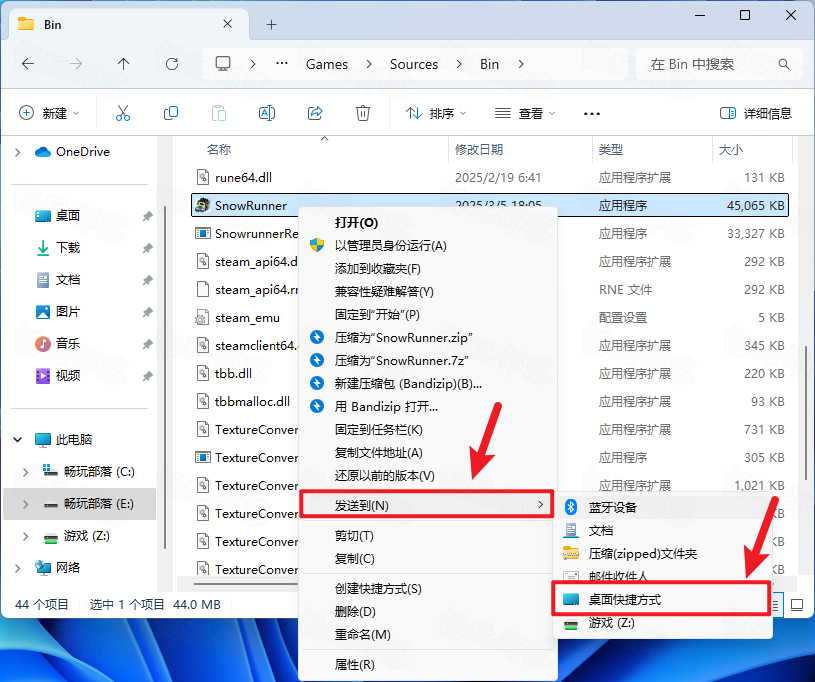815x682 pixels.
Task: Click the 视频 folder icon in sidebar
Action: click(43, 375)
